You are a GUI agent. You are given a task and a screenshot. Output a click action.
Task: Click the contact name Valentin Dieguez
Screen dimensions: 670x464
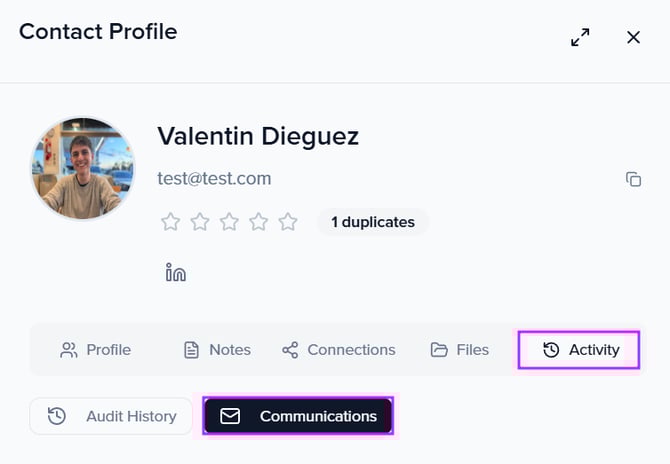pos(258,136)
